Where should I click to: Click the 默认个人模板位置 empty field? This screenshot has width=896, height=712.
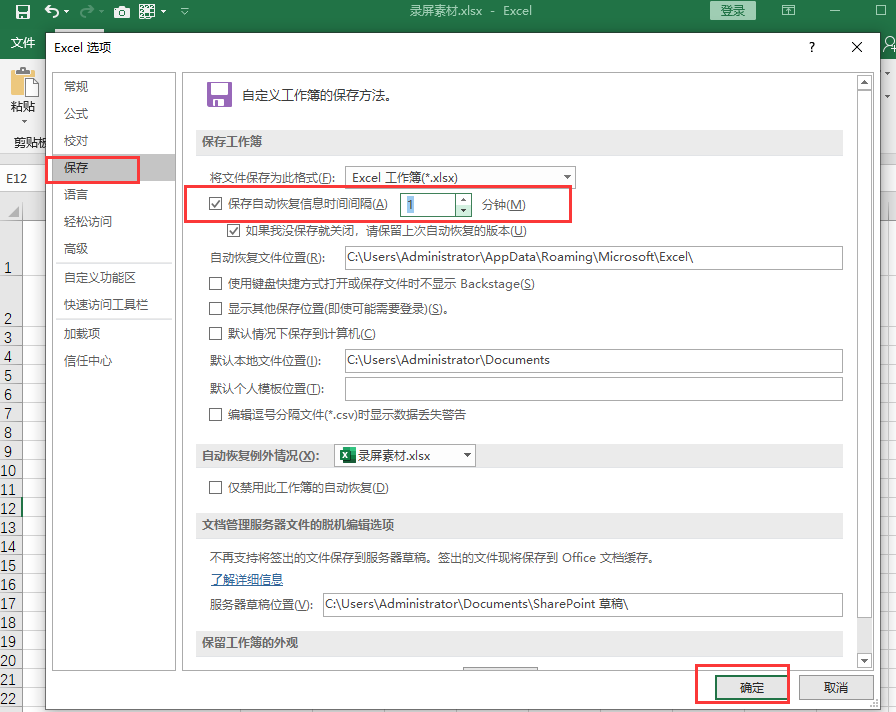click(x=594, y=389)
